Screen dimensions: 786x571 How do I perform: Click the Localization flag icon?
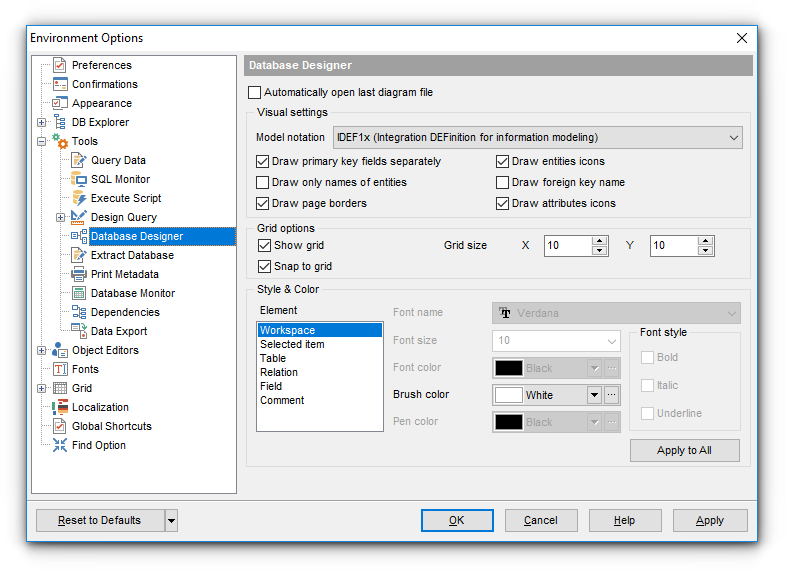click(60, 407)
